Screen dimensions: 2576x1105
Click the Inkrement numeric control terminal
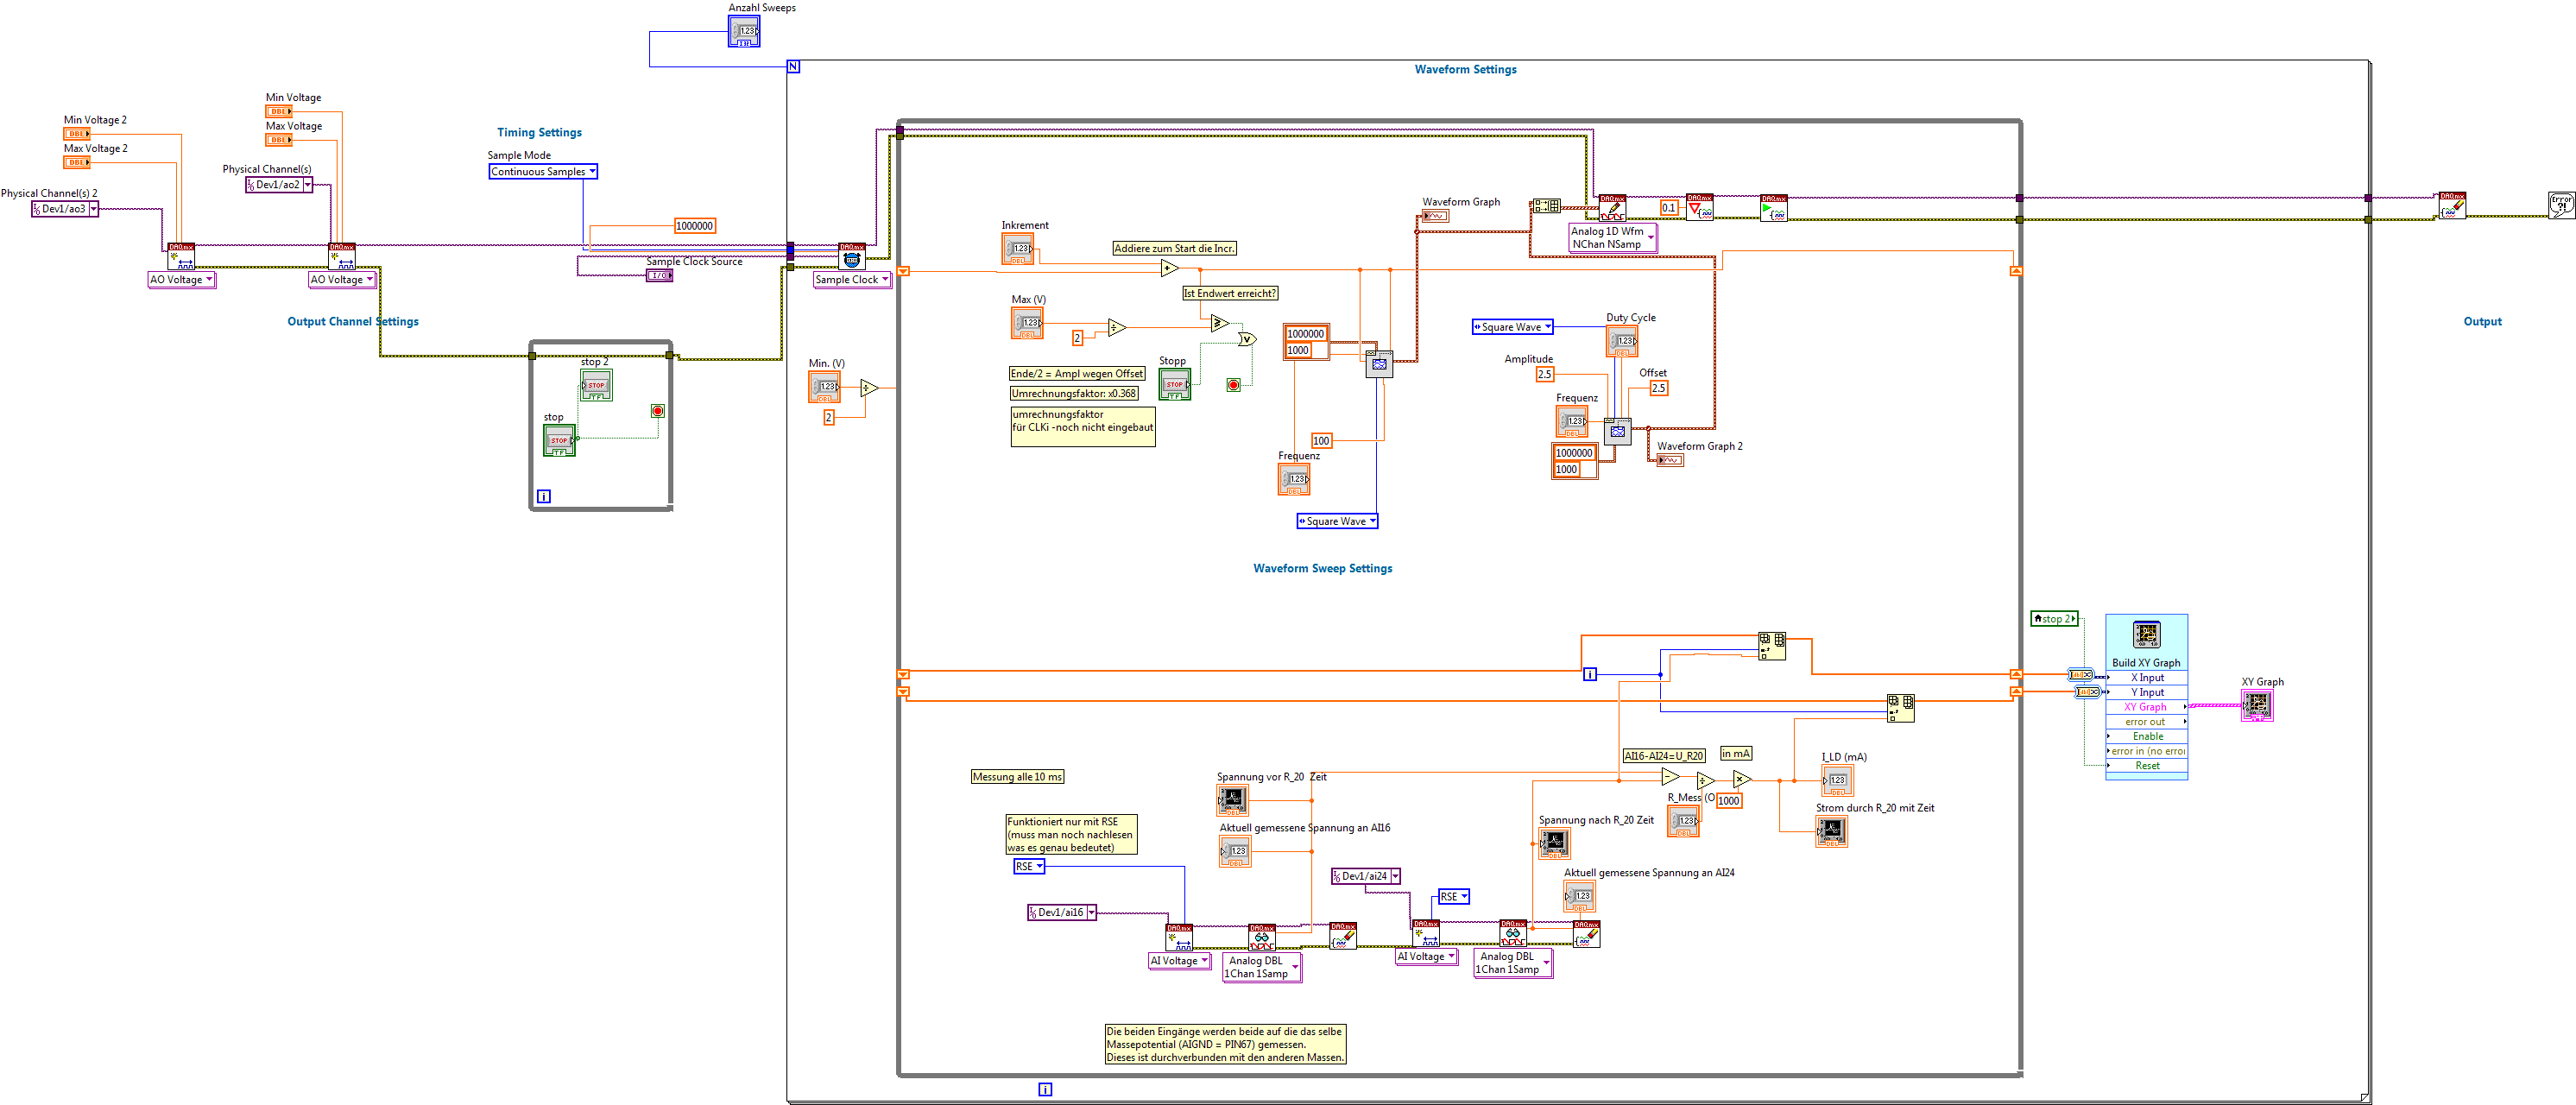[1017, 249]
